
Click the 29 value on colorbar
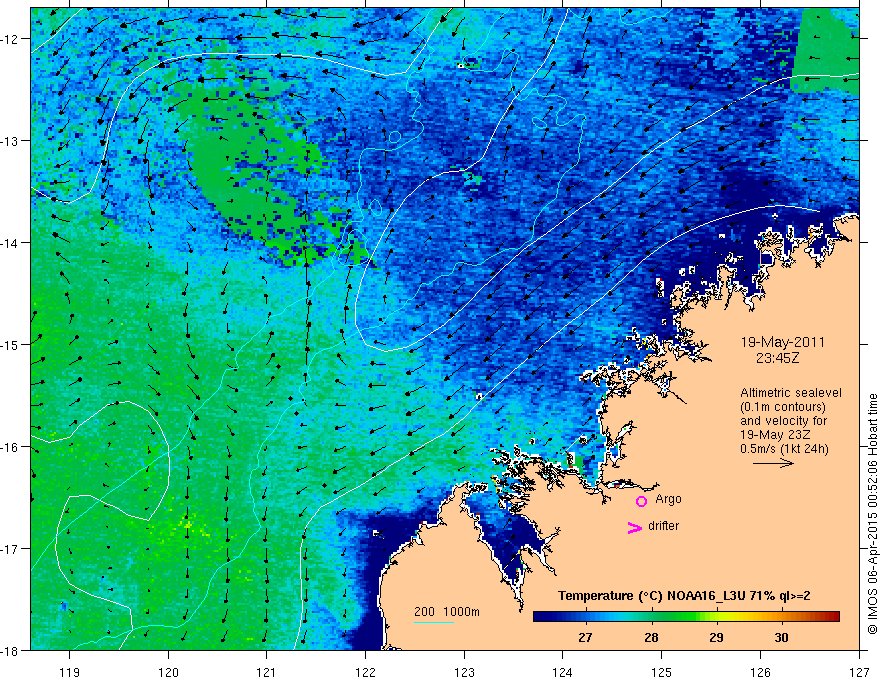[716, 637]
